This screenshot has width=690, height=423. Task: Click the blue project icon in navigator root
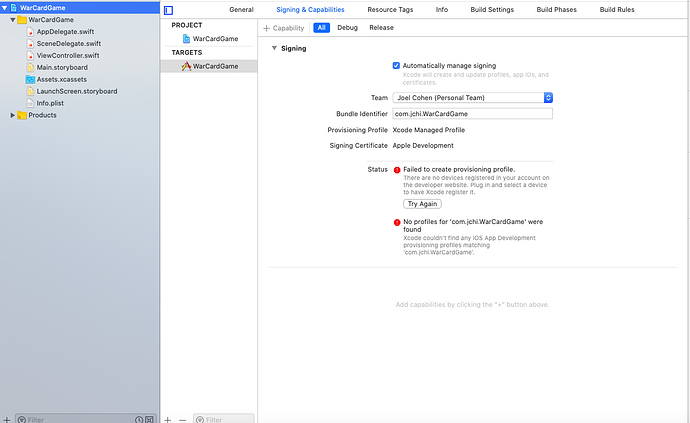14,7
